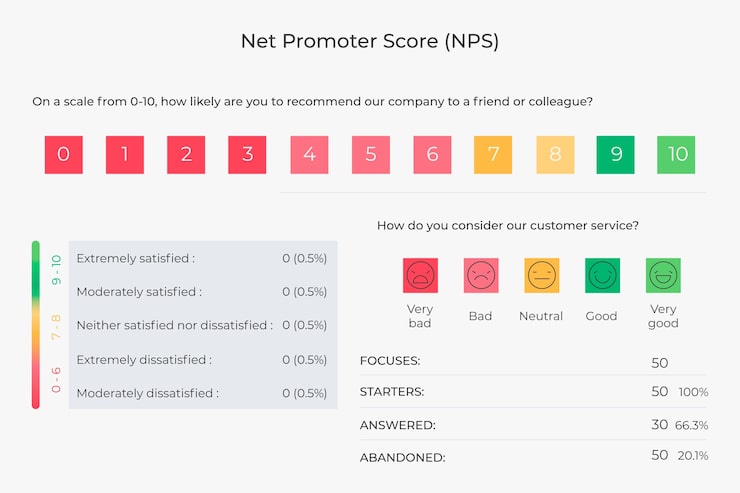Select the dark green score 9
The width and height of the screenshot is (740, 493).
click(616, 155)
